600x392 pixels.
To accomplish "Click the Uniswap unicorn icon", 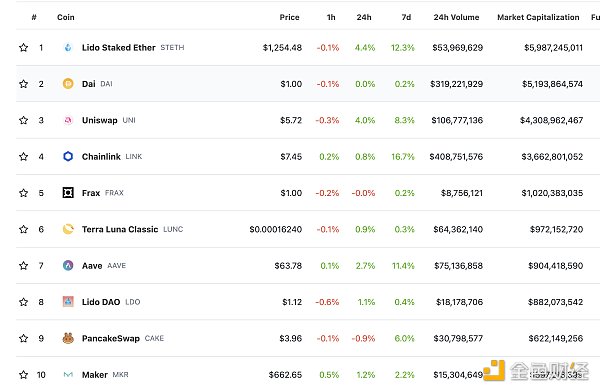I will click(x=68, y=120).
